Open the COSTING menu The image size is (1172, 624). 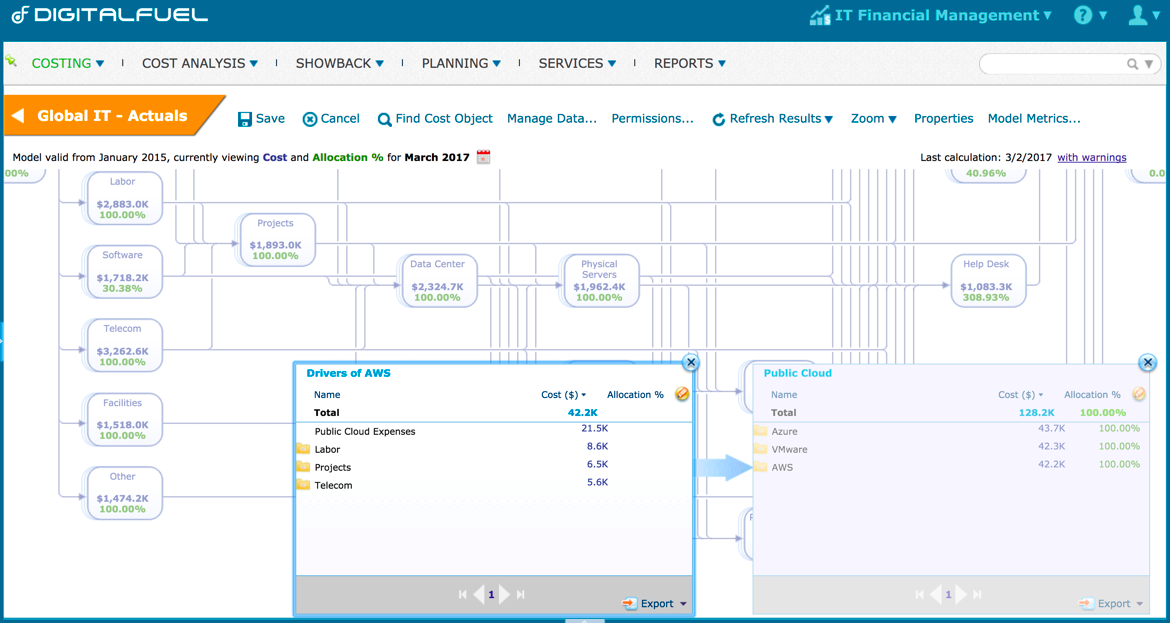pos(67,64)
